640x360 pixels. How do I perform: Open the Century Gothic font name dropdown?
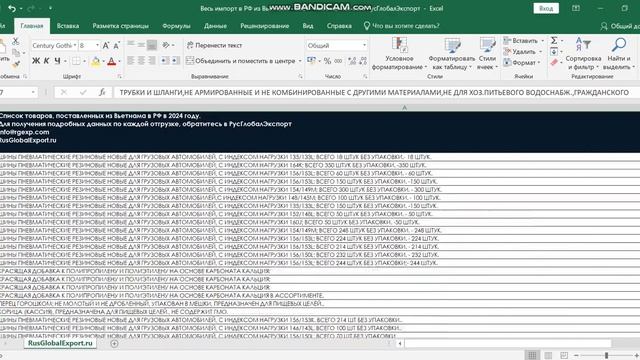click(75, 45)
